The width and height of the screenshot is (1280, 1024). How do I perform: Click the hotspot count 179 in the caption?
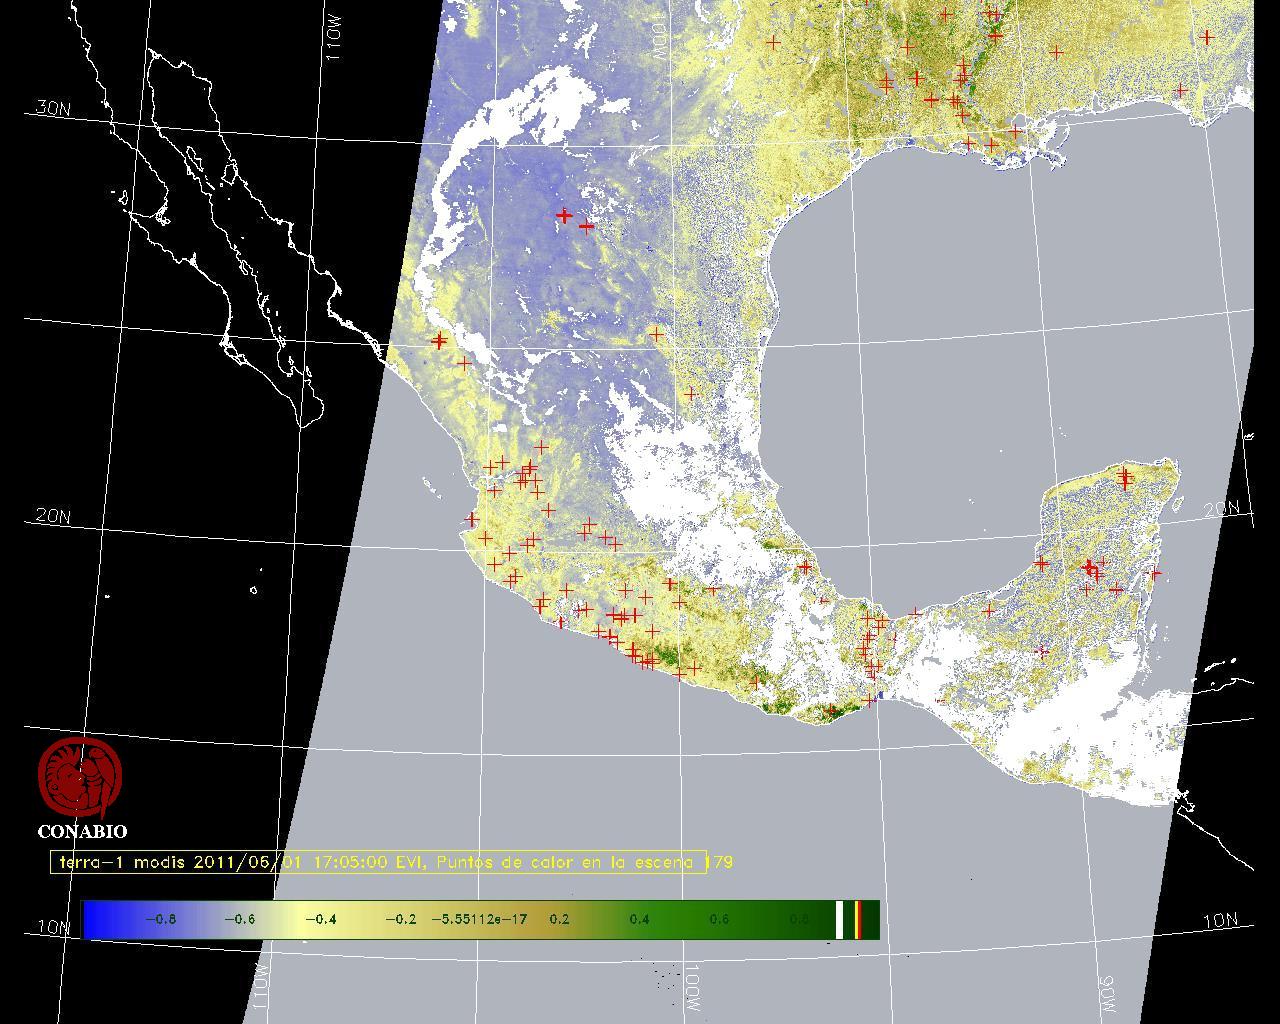click(721, 862)
